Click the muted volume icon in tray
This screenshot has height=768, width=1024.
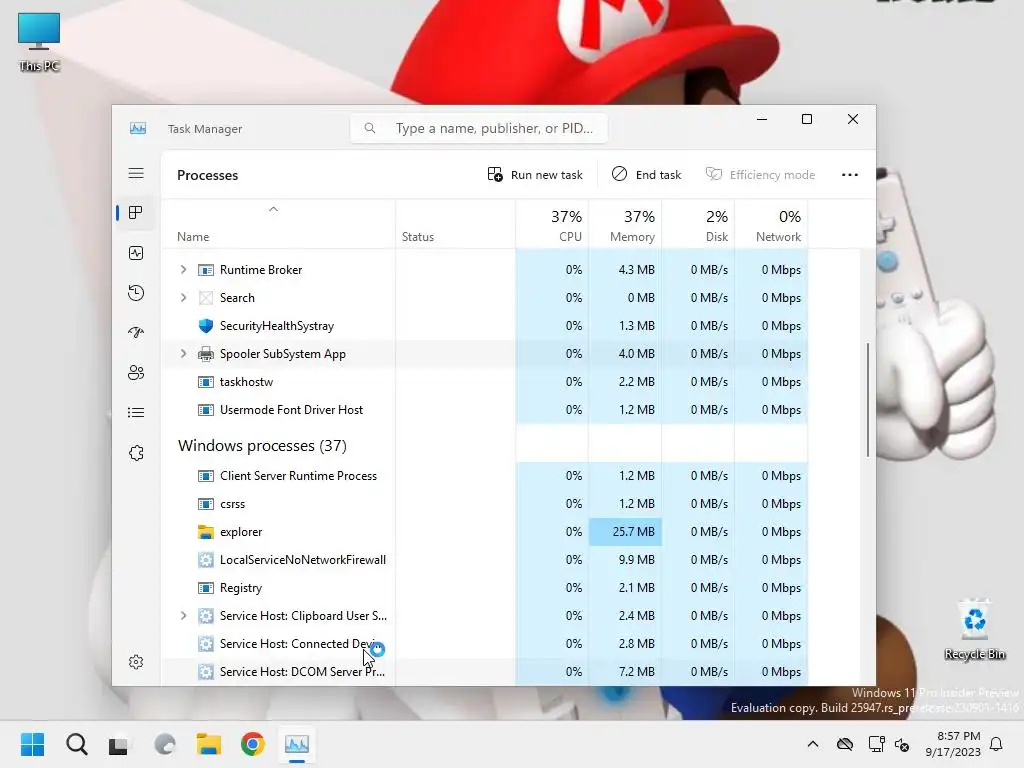click(902, 744)
